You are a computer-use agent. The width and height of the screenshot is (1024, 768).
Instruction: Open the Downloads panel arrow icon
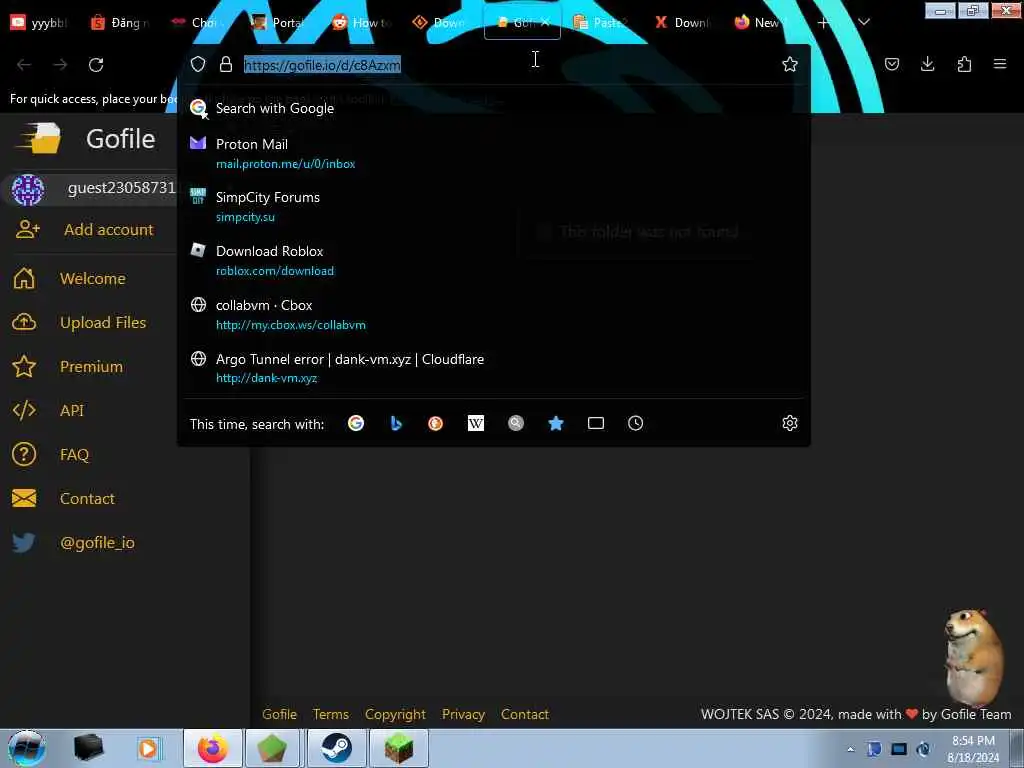click(x=927, y=64)
